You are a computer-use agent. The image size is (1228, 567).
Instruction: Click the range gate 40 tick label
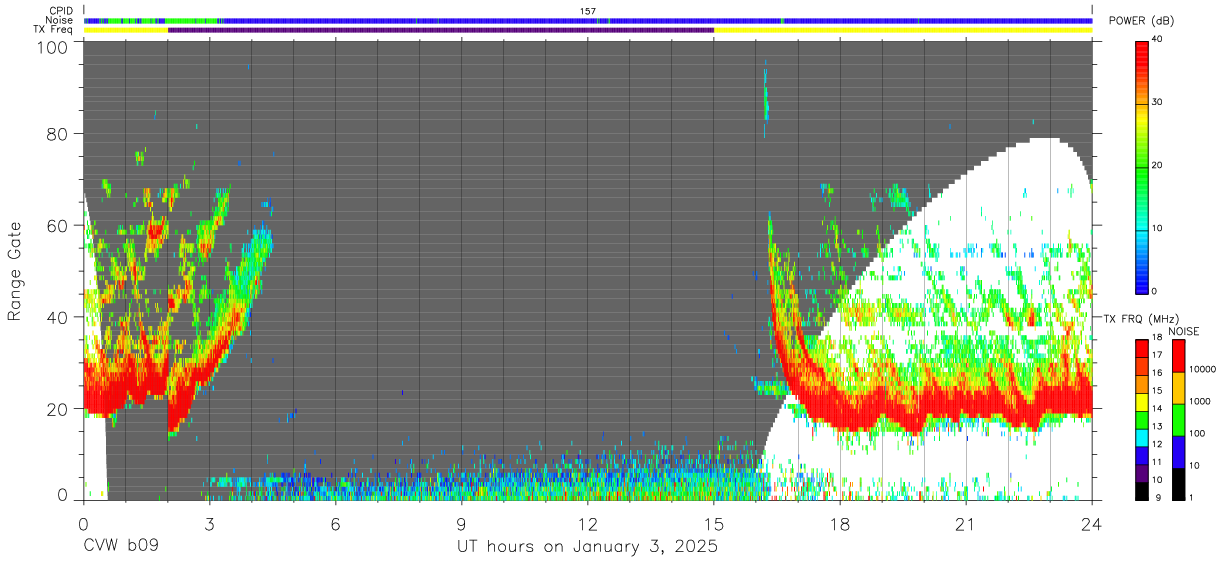[56, 317]
